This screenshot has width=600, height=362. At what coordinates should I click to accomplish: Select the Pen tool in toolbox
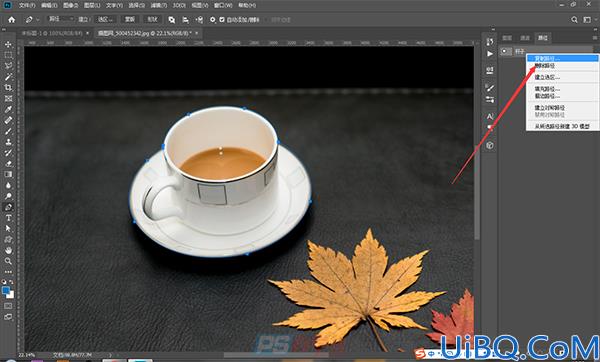tap(8, 207)
